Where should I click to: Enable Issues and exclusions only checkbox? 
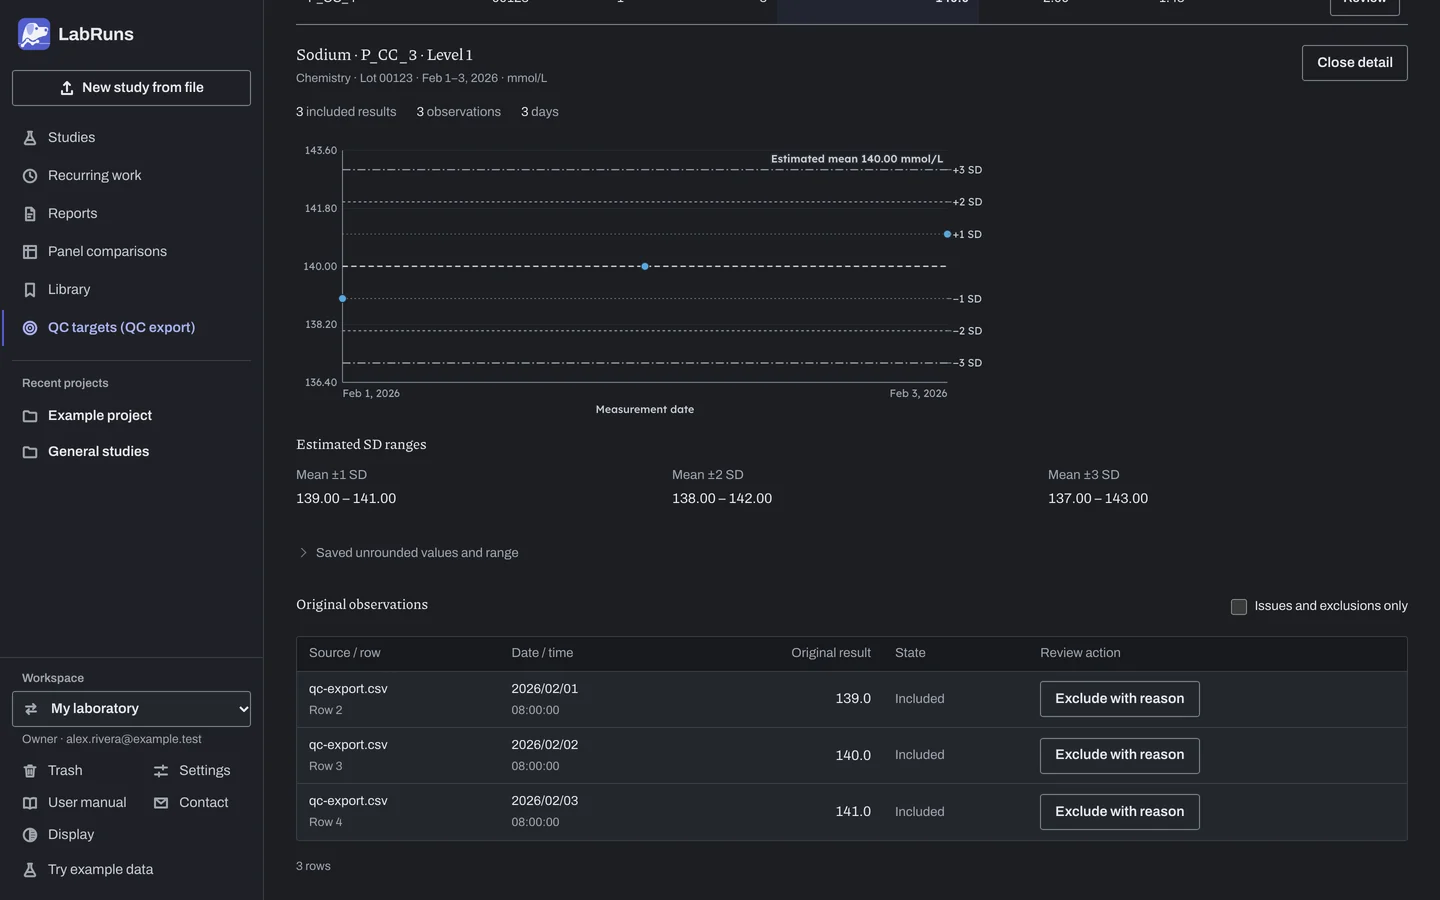point(1239,607)
